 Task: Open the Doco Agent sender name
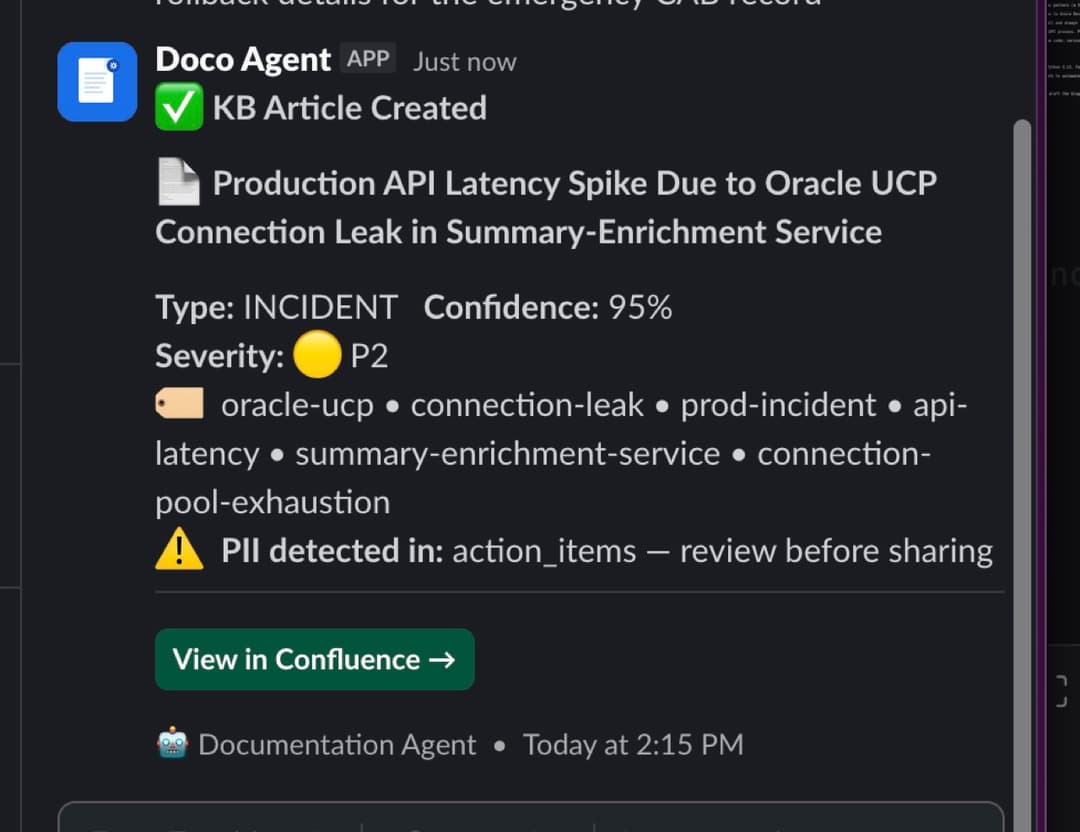tap(243, 60)
